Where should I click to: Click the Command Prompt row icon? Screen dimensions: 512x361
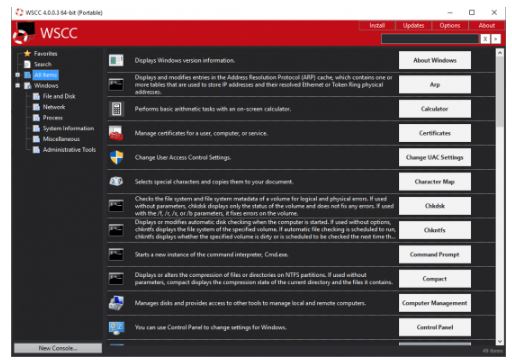click(x=116, y=254)
